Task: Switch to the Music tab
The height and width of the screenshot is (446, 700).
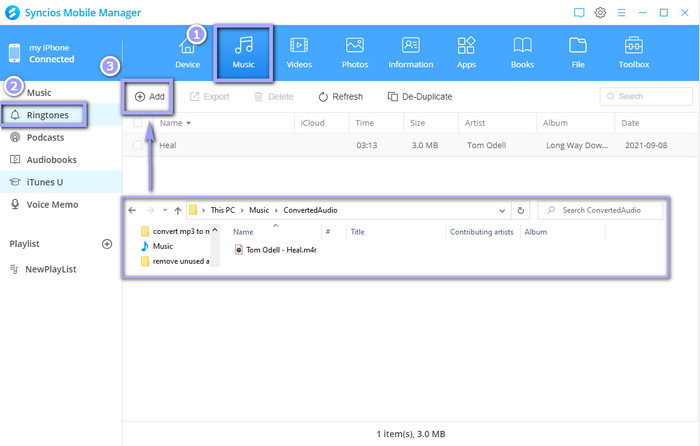Action: [243, 53]
